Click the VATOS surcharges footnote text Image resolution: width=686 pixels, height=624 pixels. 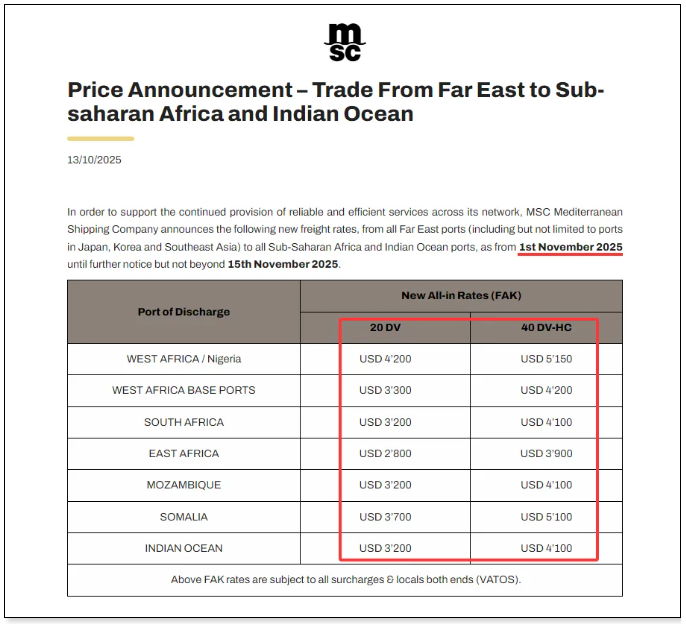pos(345,579)
